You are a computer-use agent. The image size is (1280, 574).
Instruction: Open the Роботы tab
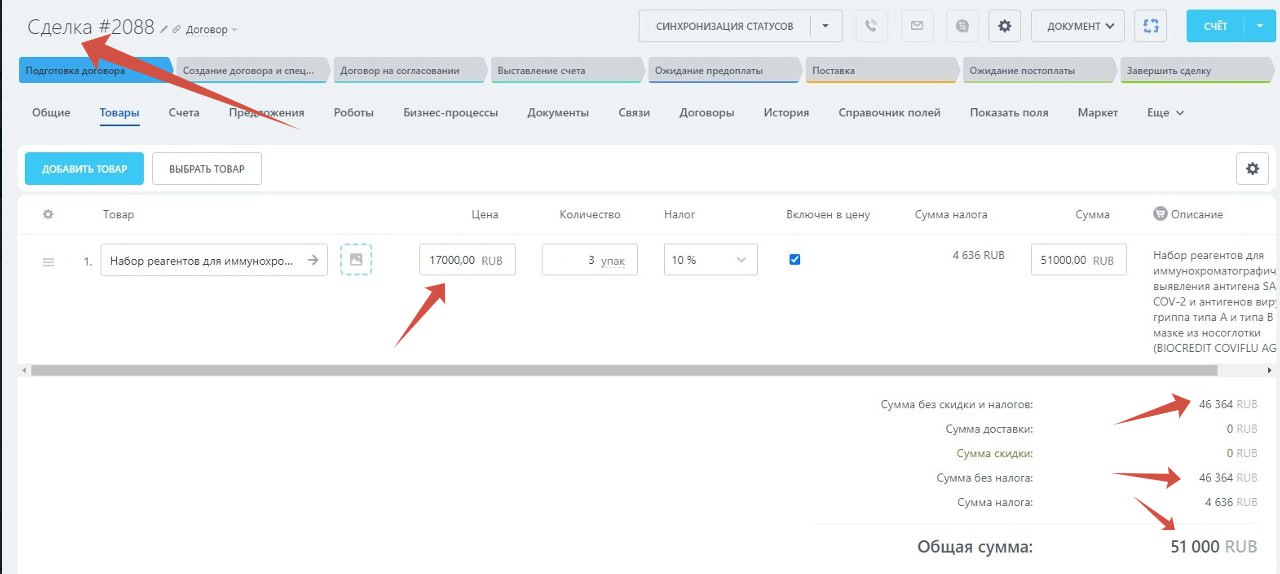click(354, 112)
